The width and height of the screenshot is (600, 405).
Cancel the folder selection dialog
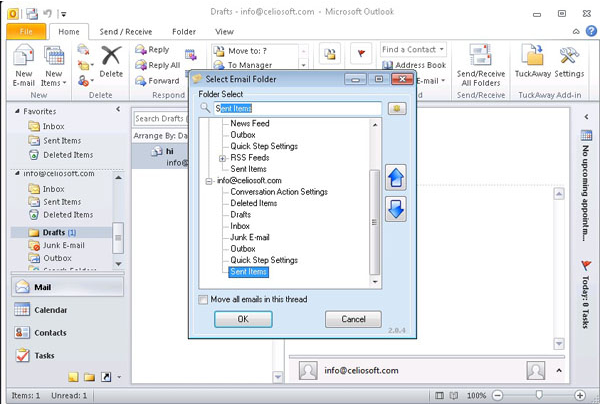pyautogui.click(x=353, y=319)
